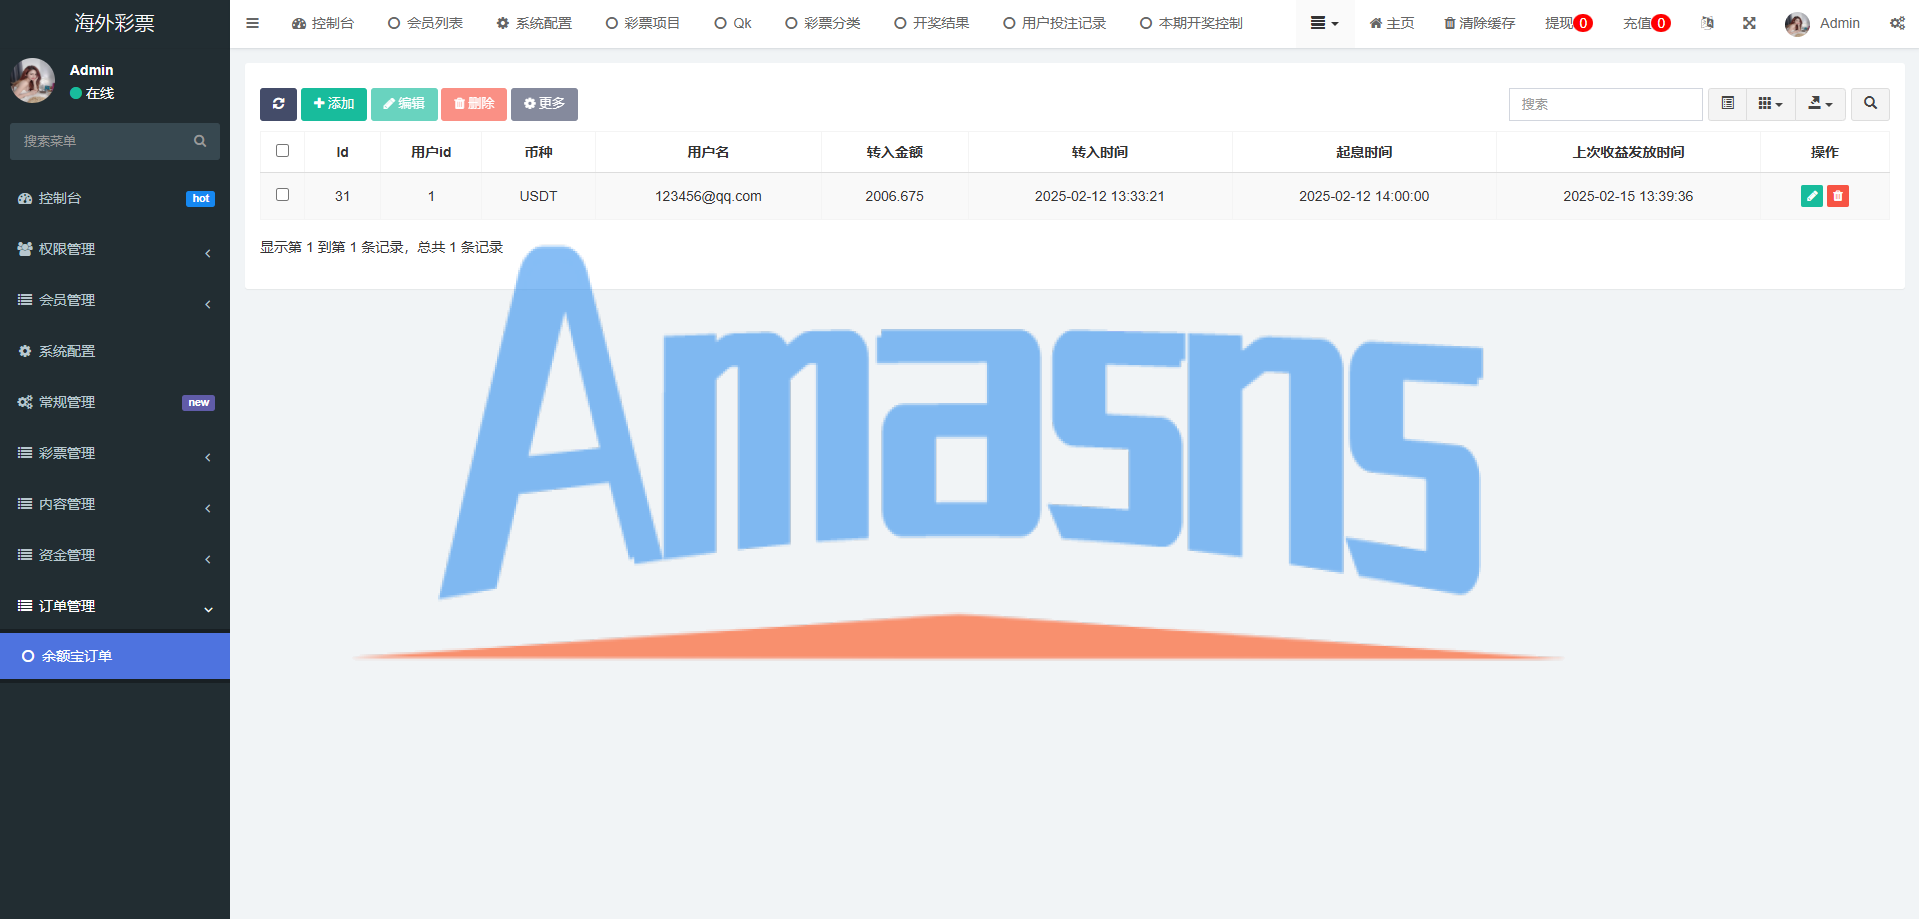Click the 海外彩票 site title

pos(114,23)
